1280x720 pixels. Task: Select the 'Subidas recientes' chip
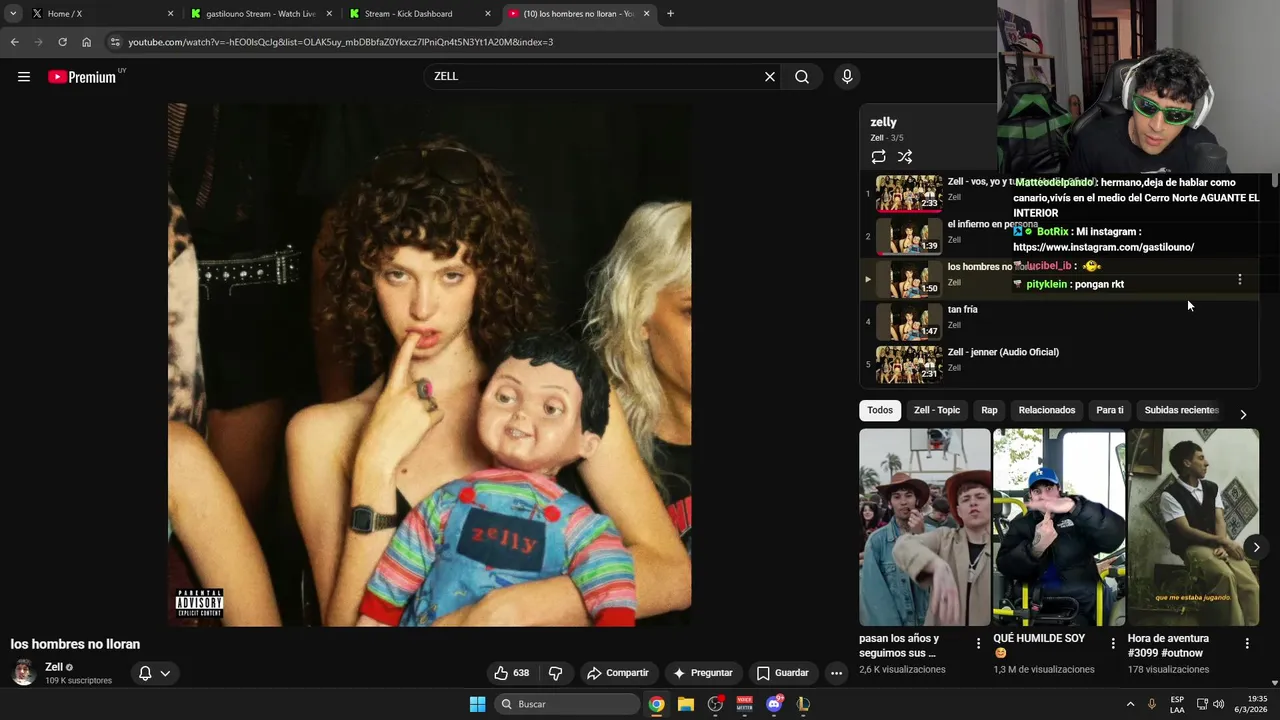pos(1182,410)
